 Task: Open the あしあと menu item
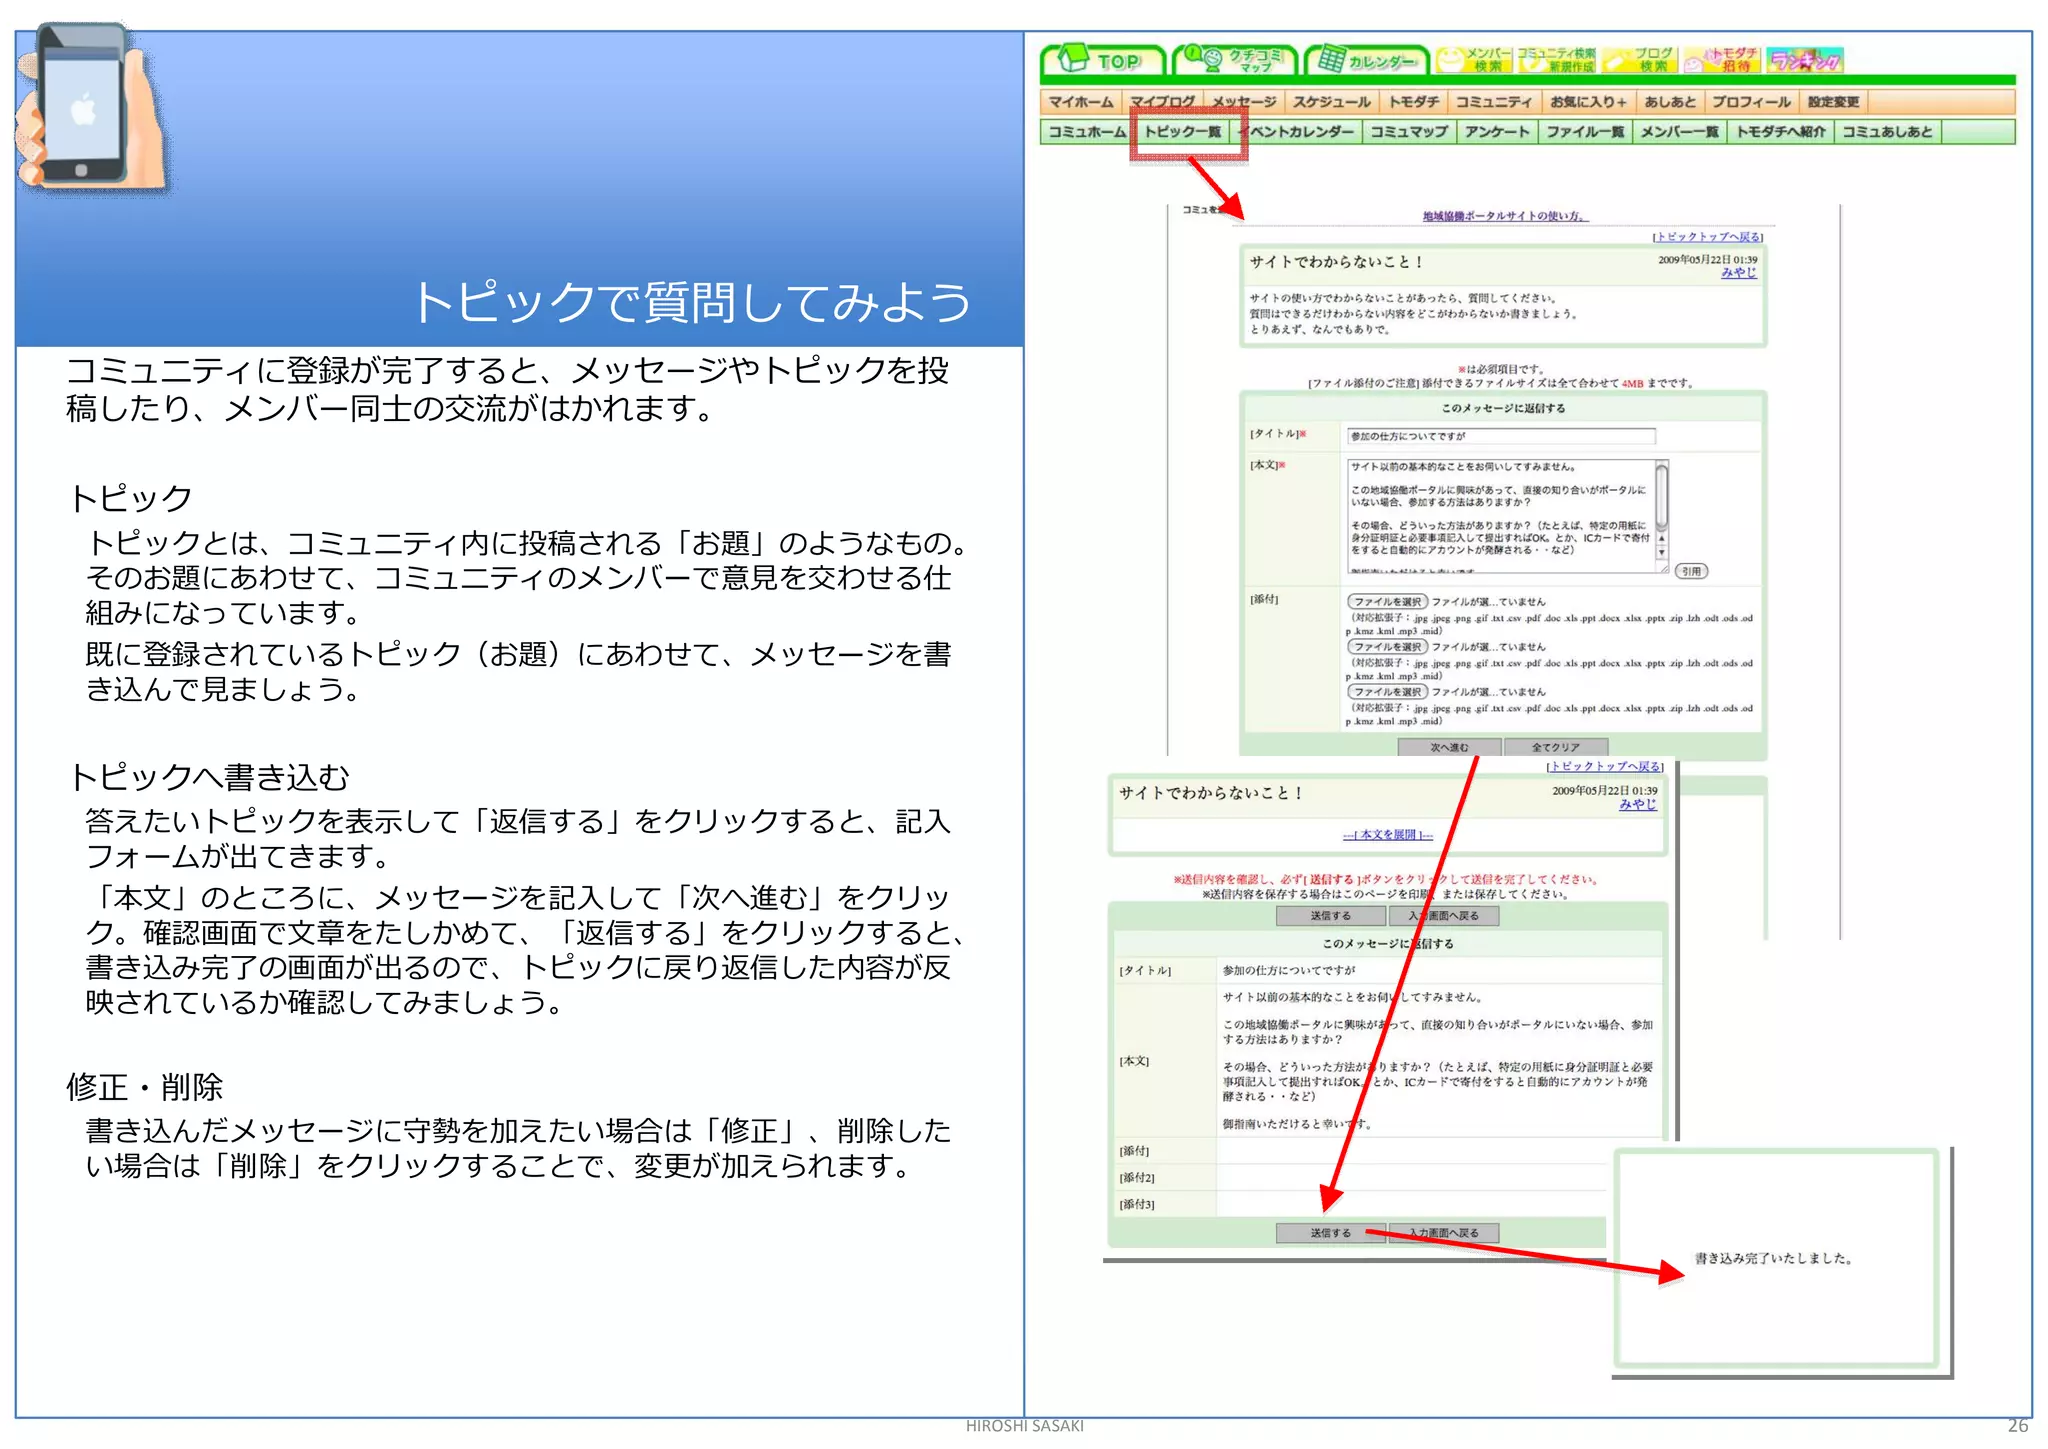click(1670, 102)
